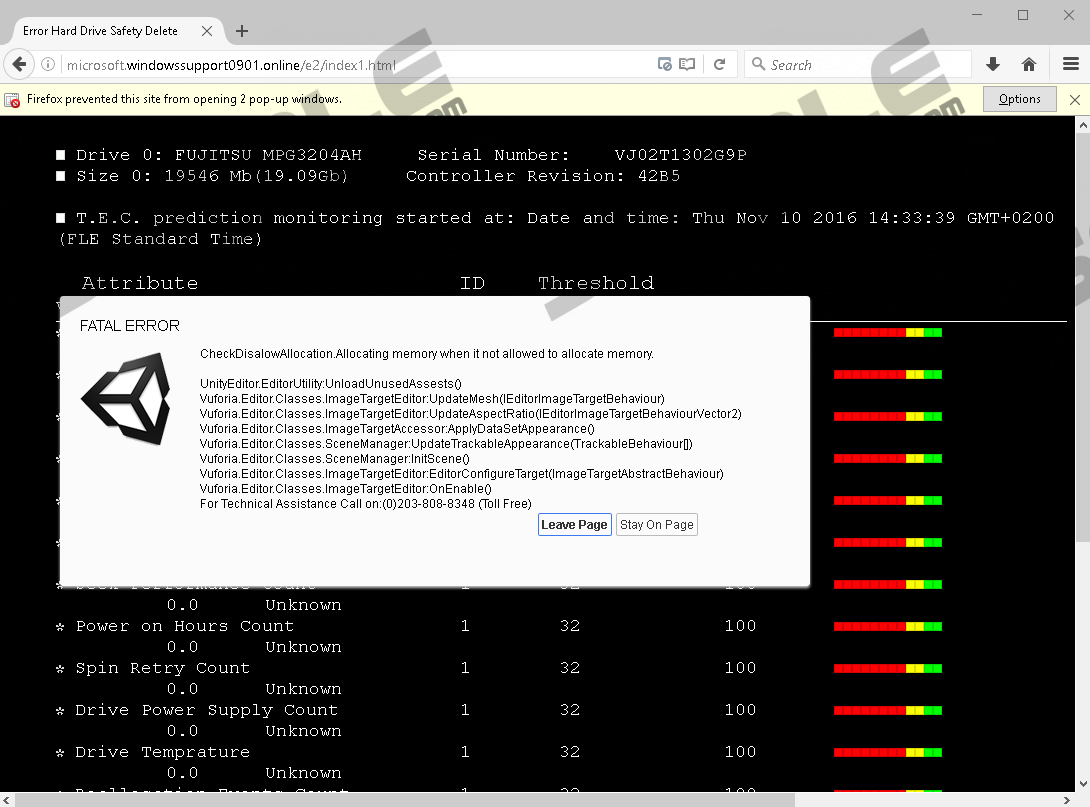This screenshot has width=1090, height=807.
Task: Click the Leave Page button
Action: [574, 525]
